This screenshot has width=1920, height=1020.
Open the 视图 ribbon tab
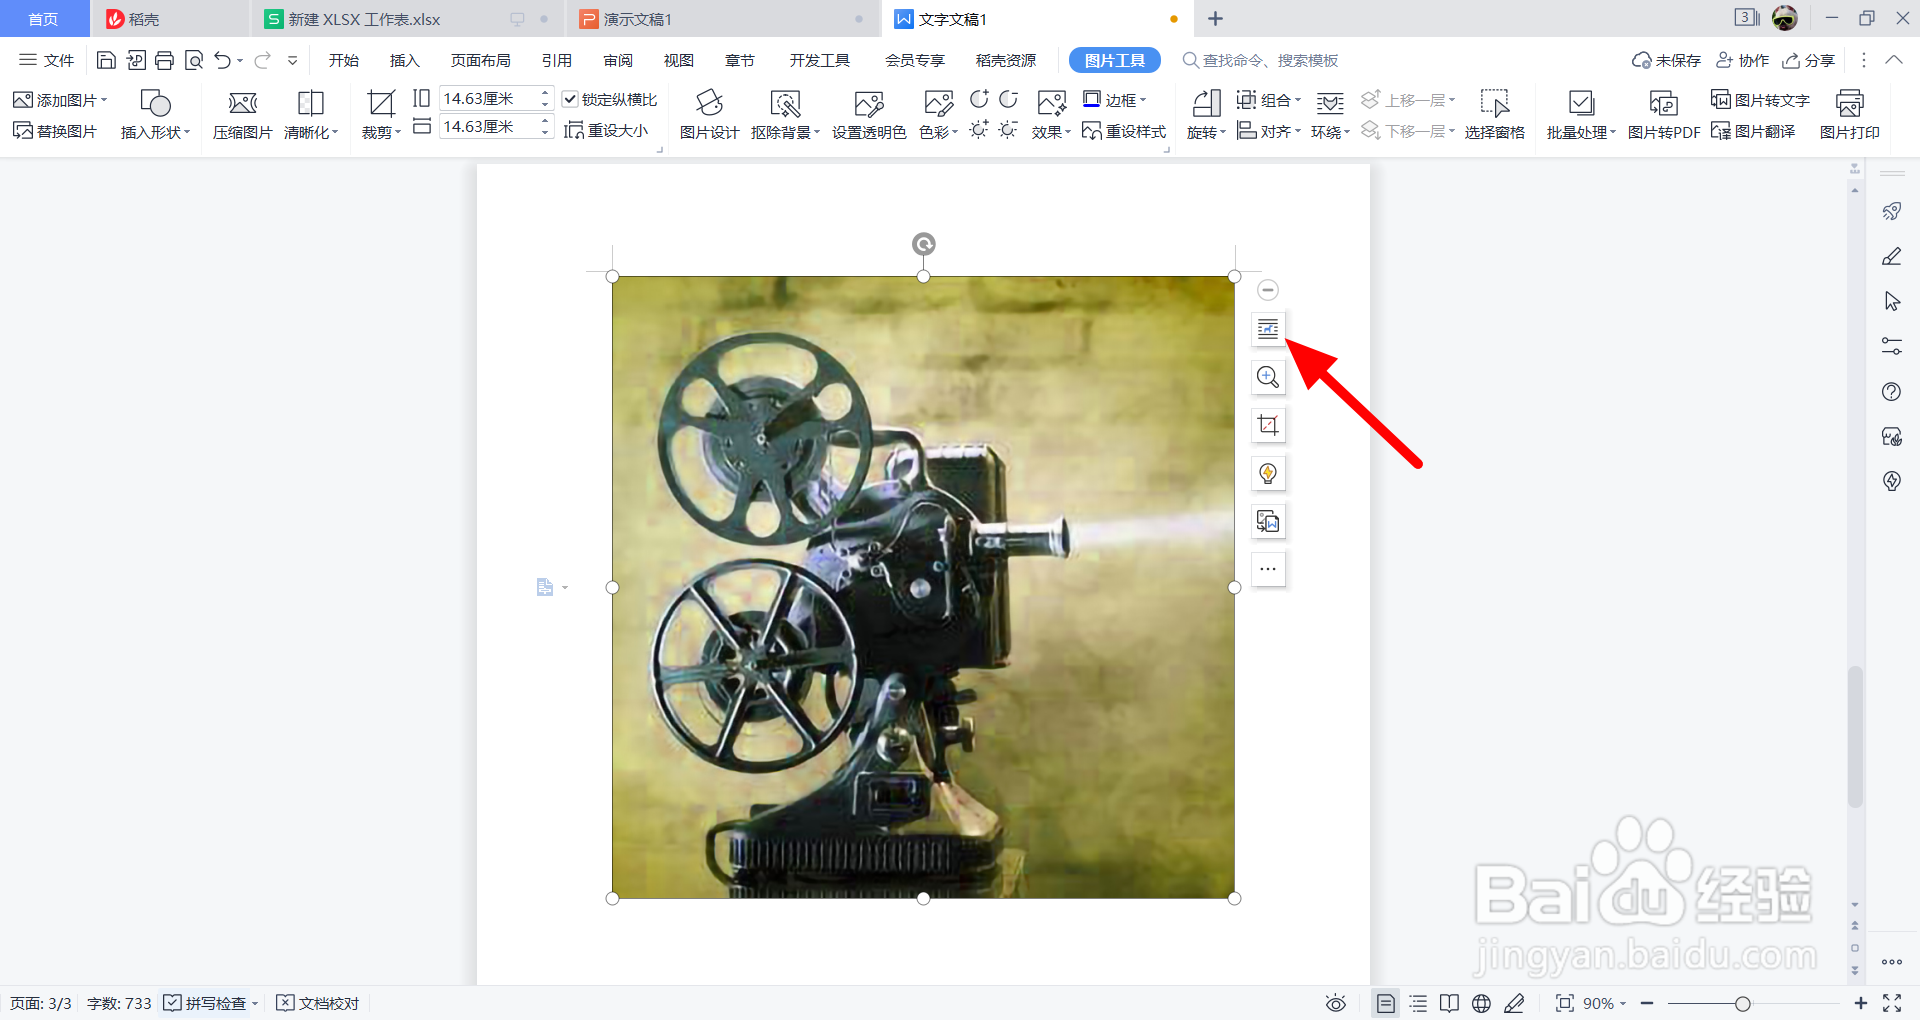click(x=678, y=61)
